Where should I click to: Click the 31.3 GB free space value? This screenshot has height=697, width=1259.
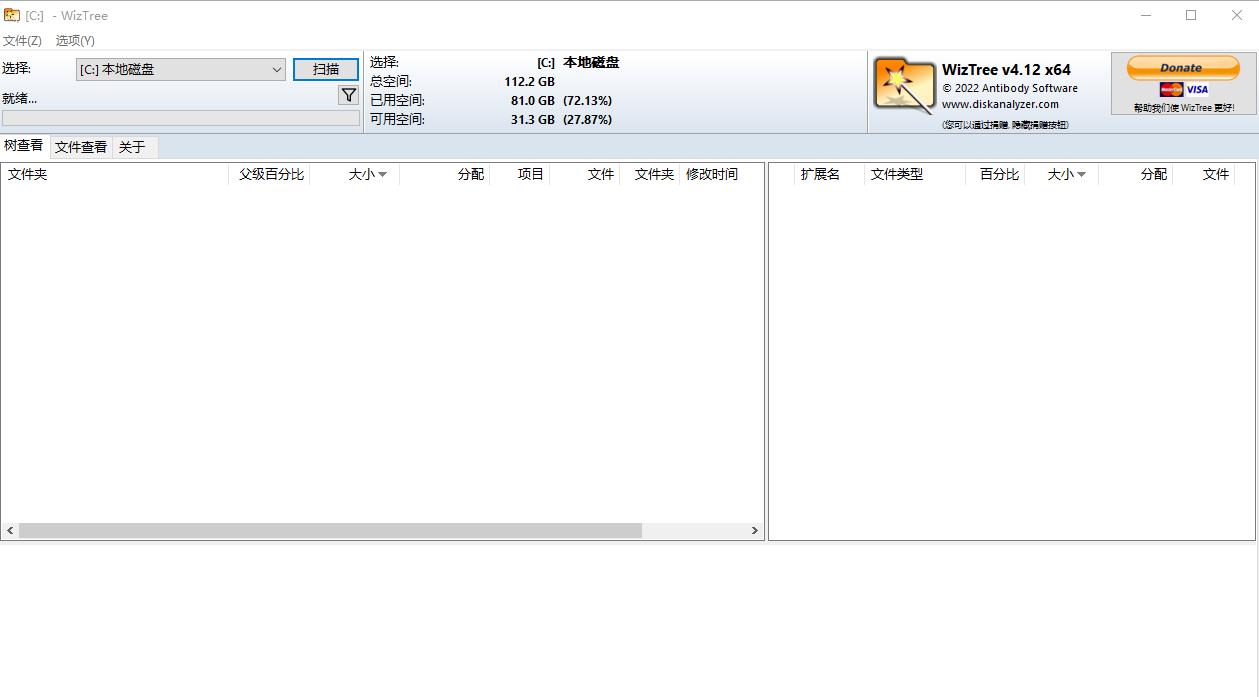pyautogui.click(x=532, y=119)
